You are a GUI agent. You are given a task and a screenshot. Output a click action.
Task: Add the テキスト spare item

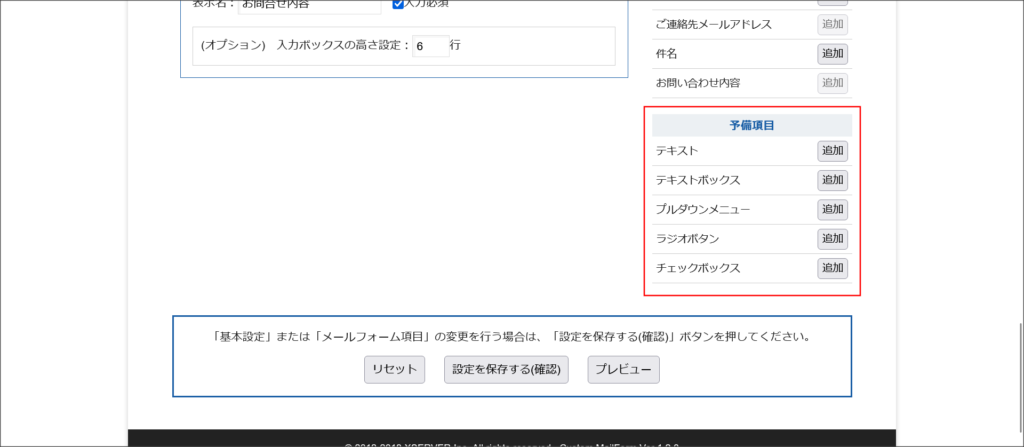pyautogui.click(x=833, y=151)
